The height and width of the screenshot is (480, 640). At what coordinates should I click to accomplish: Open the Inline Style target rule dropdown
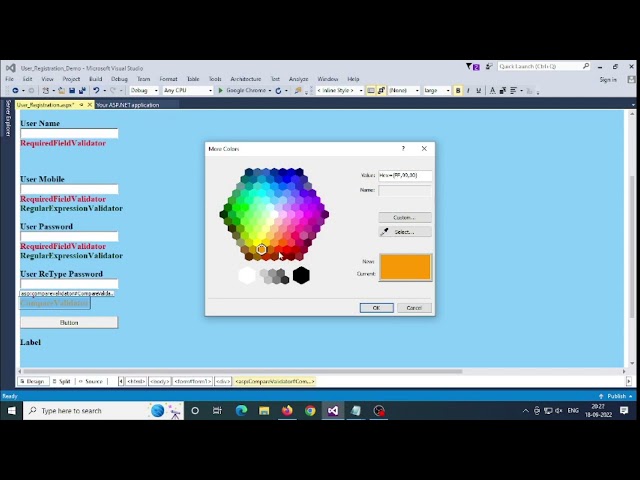(x=361, y=91)
